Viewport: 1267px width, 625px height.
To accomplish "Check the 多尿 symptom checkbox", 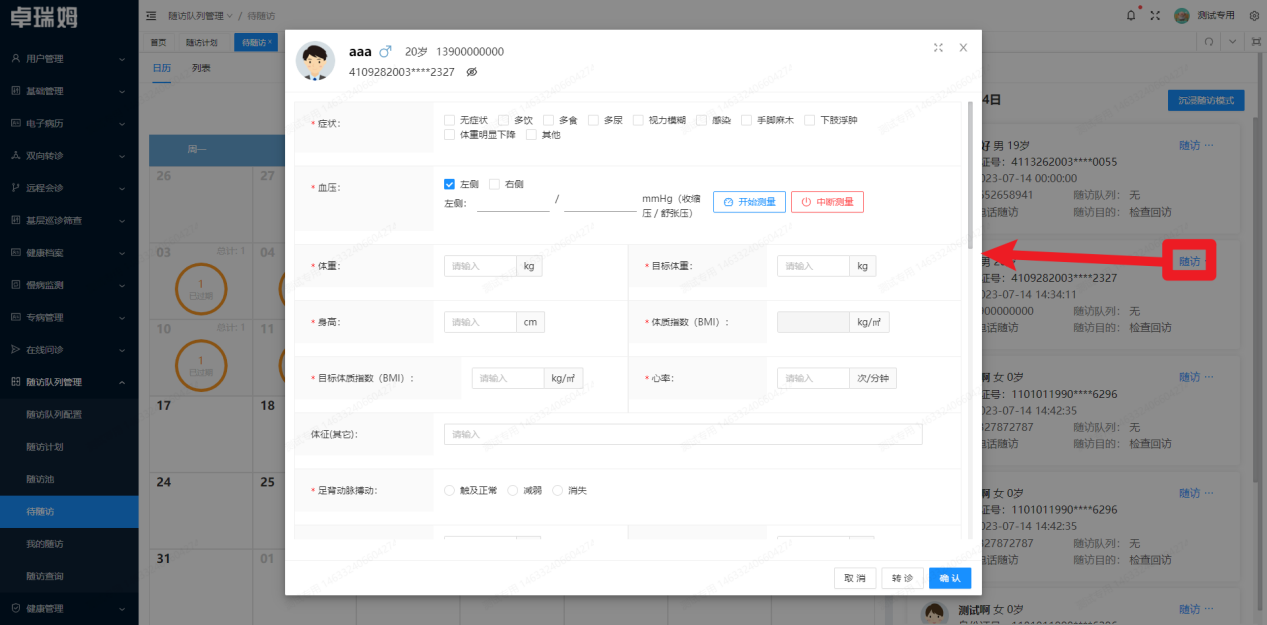I will click(593, 120).
